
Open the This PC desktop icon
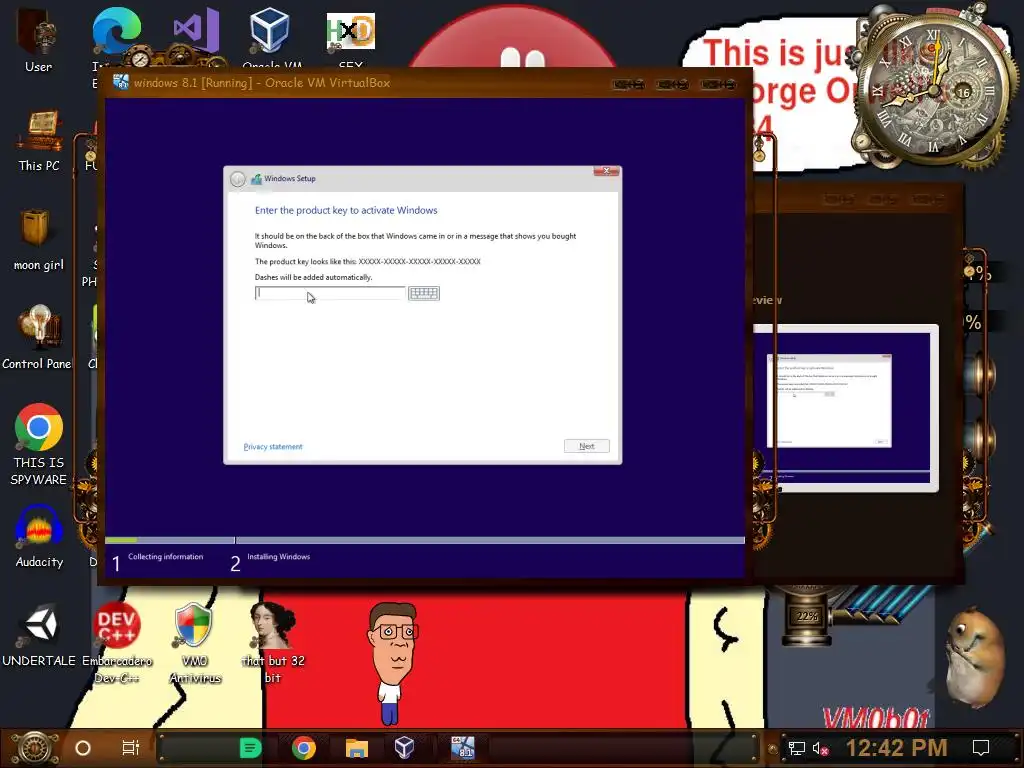tap(39, 140)
